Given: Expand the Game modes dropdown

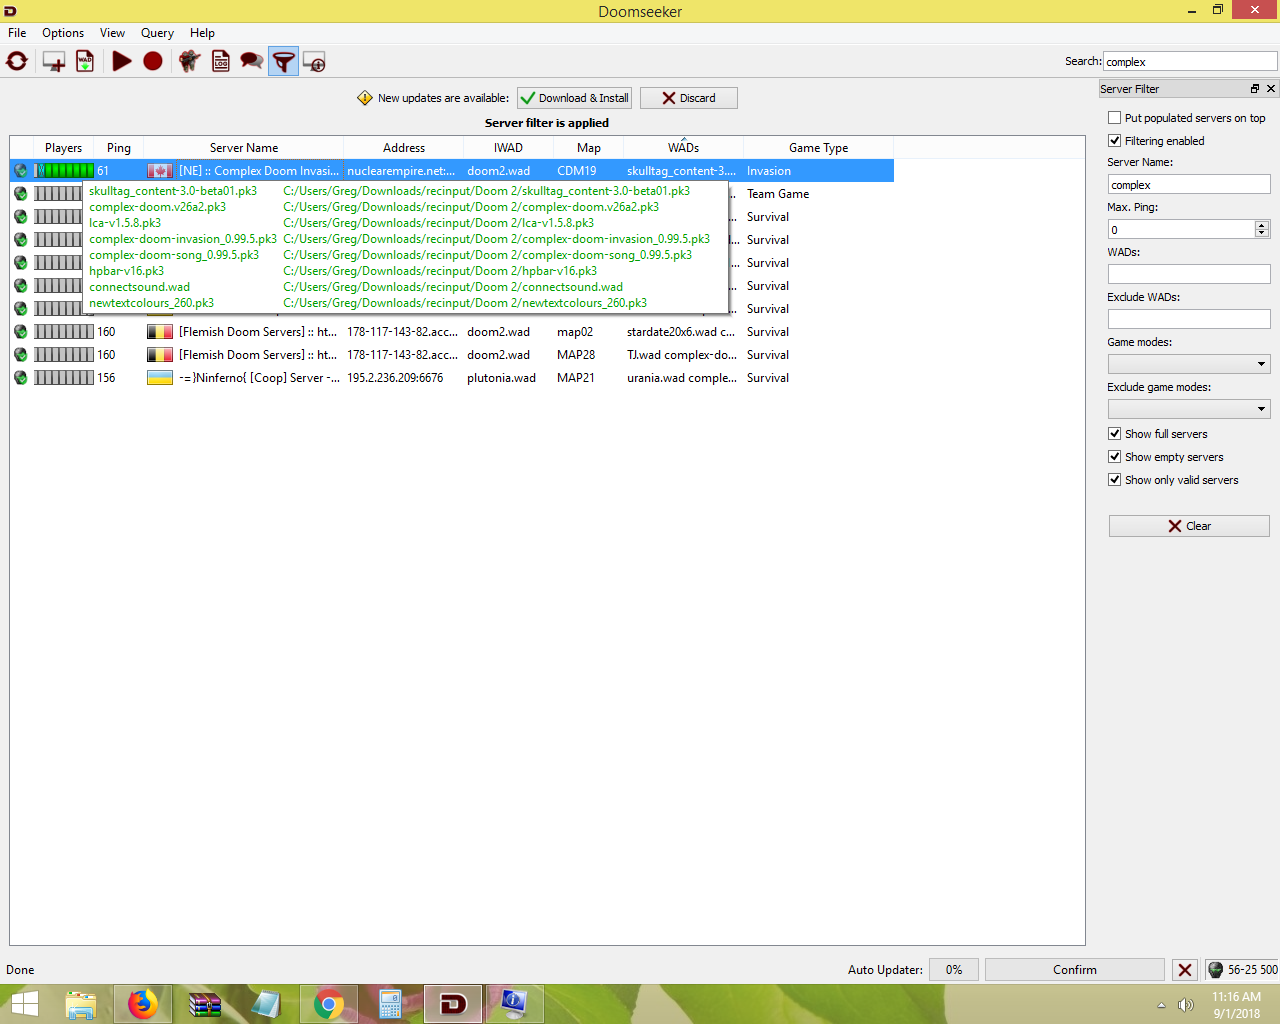Looking at the screenshot, I should click(x=1189, y=364).
